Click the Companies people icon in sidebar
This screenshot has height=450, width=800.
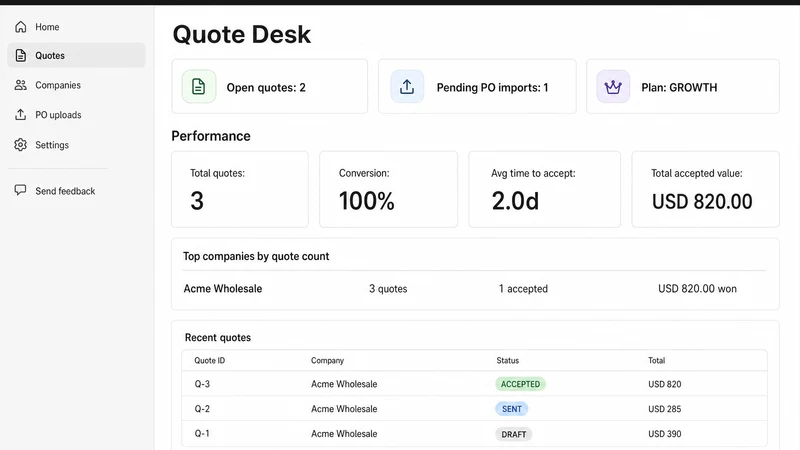(20, 85)
